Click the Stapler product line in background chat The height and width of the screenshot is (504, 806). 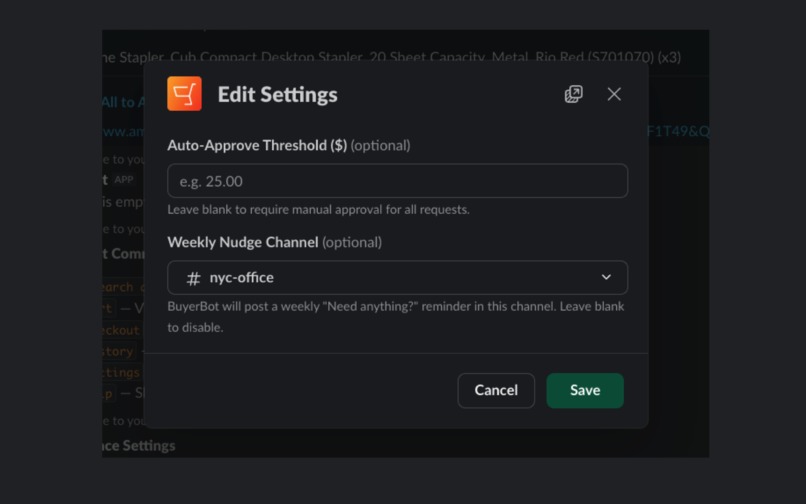point(392,57)
